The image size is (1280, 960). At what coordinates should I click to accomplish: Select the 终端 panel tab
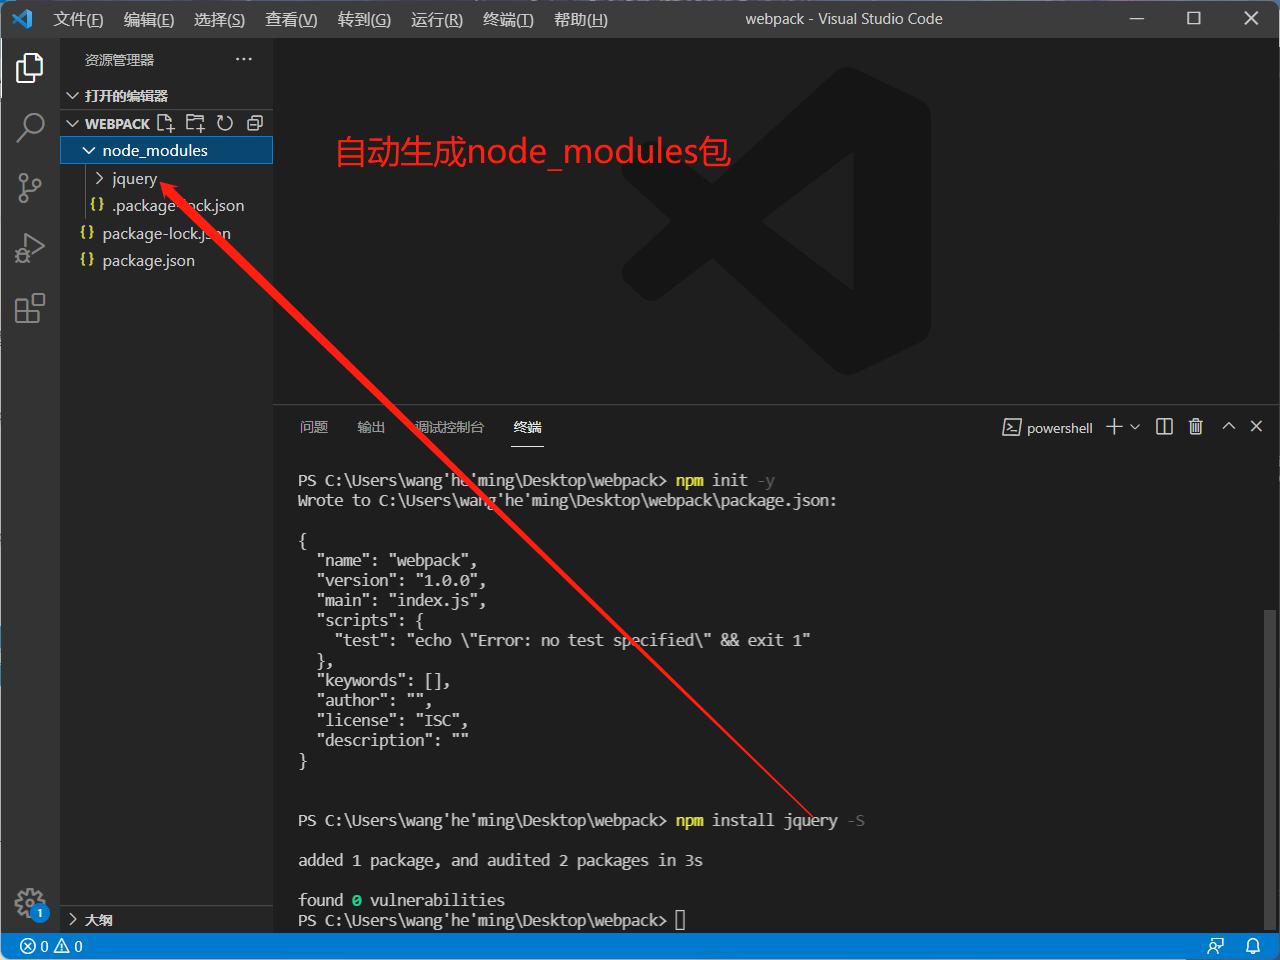(527, 427)
